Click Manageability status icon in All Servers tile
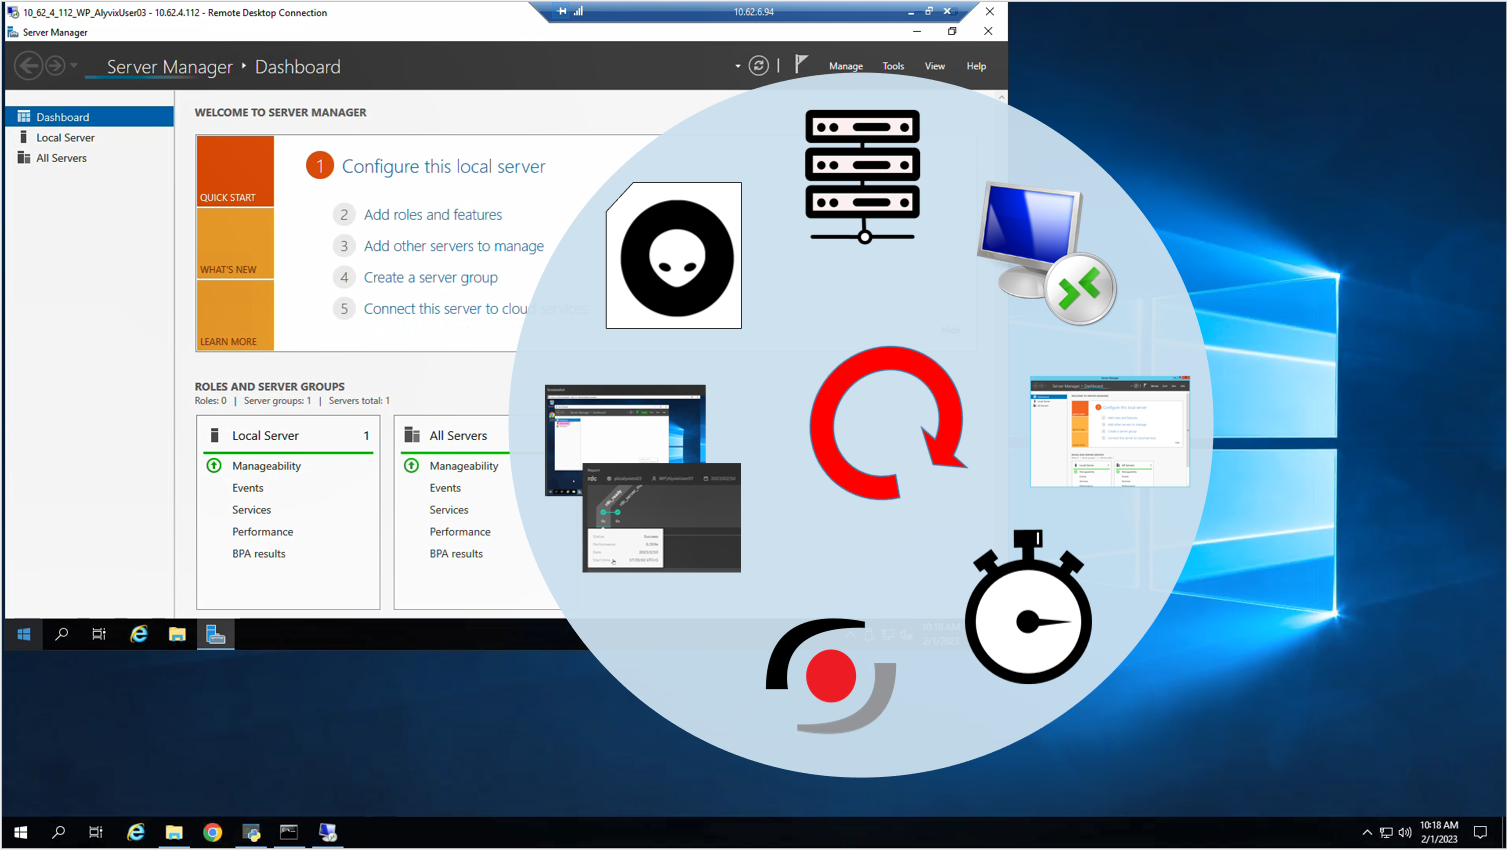The image size is (1507, 850). pos(411,466)
